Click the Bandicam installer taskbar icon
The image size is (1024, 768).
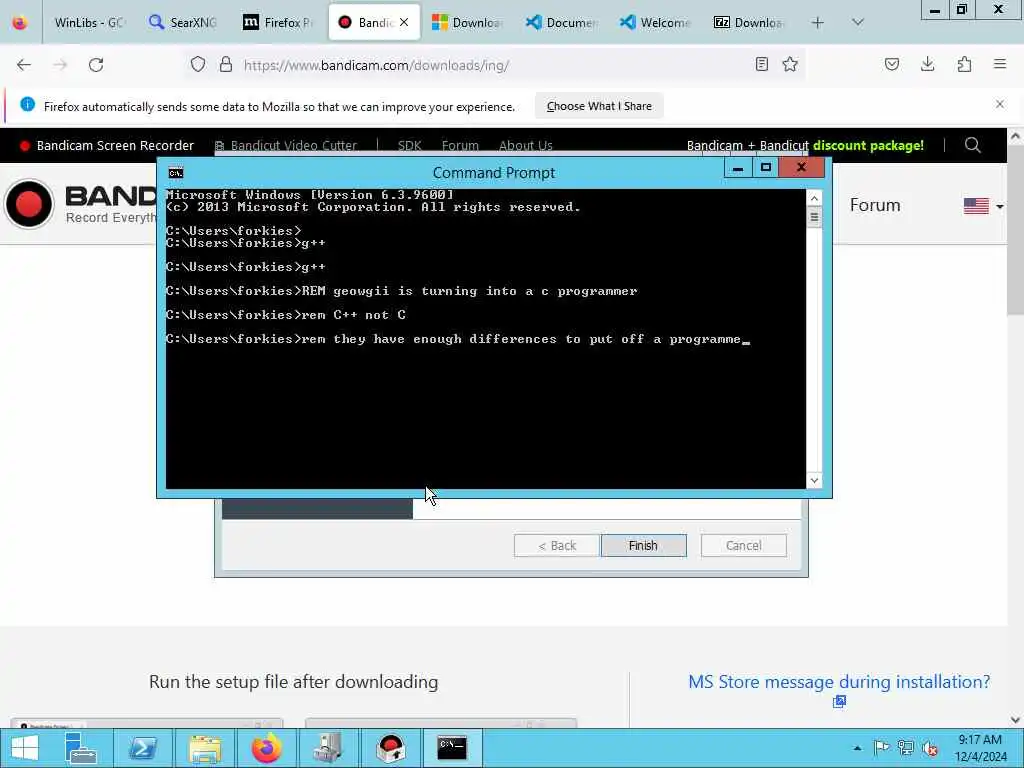[390, 747]
